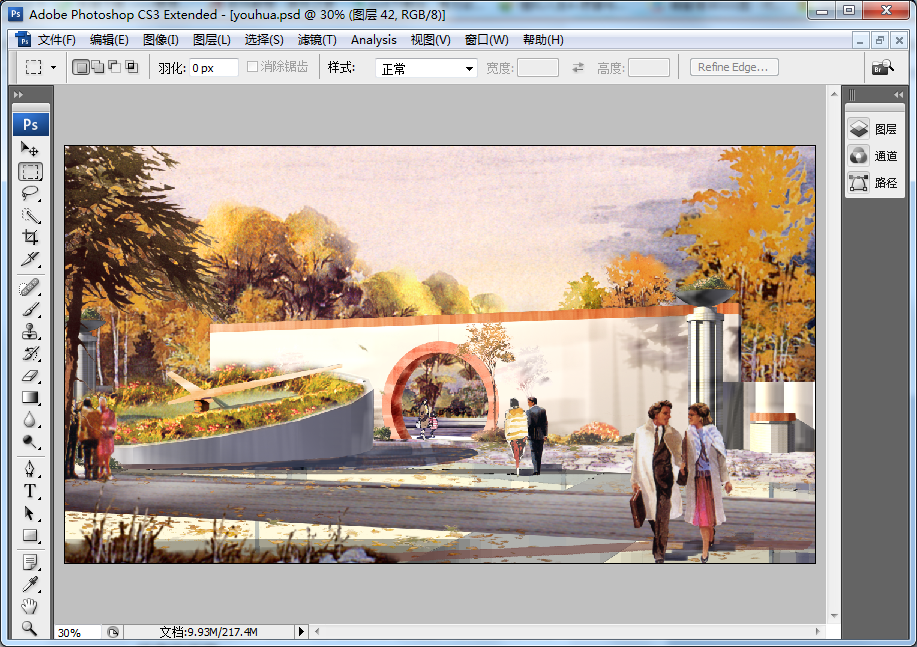The image size is (917, 647).
Task: Select the Brush tool
Action: 30,309
